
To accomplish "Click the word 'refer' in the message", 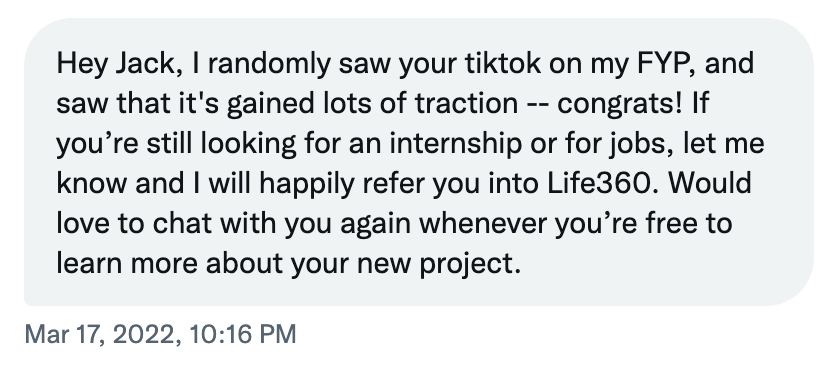I will [x=393, y=183].
